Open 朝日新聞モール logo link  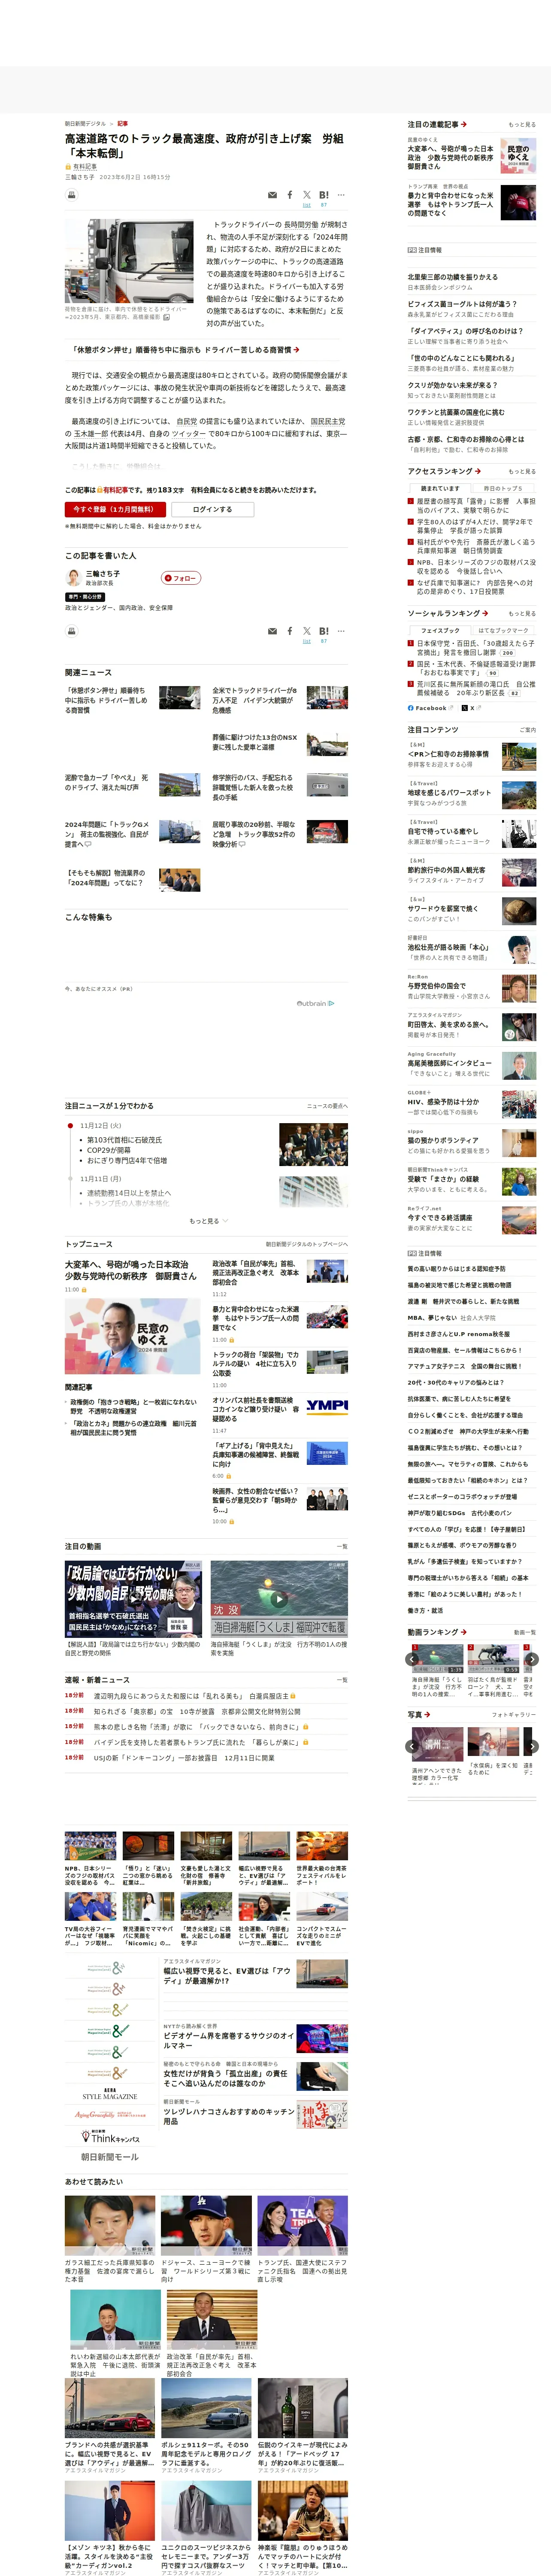[x=110, y=2157]
